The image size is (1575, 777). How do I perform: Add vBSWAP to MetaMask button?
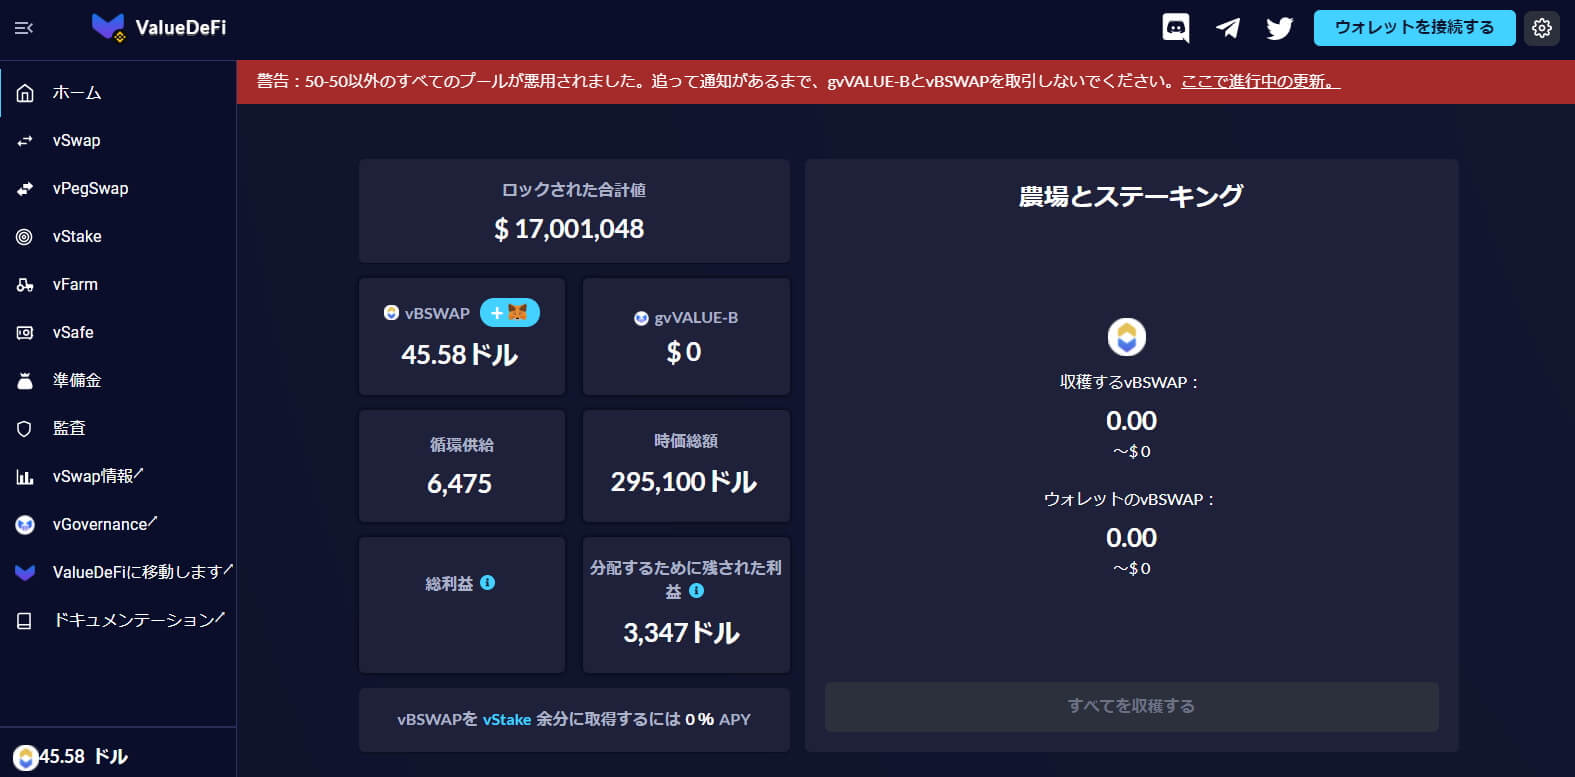pos(510,313)
